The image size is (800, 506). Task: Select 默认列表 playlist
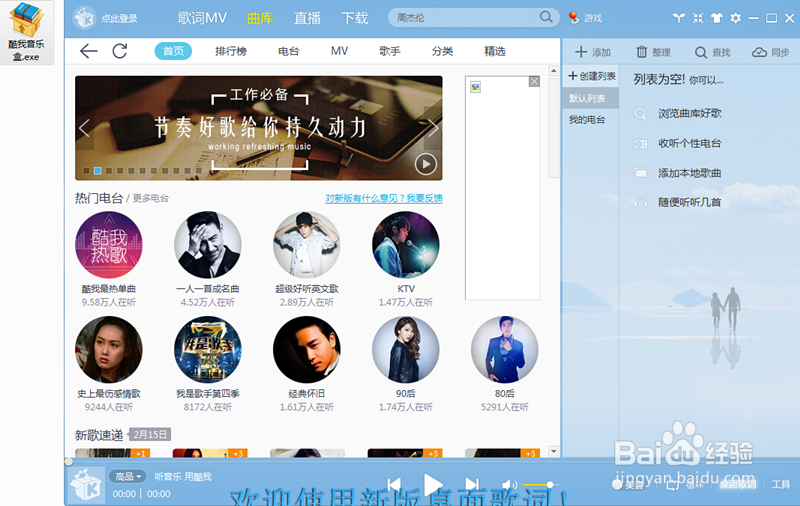tap(591, 98)
